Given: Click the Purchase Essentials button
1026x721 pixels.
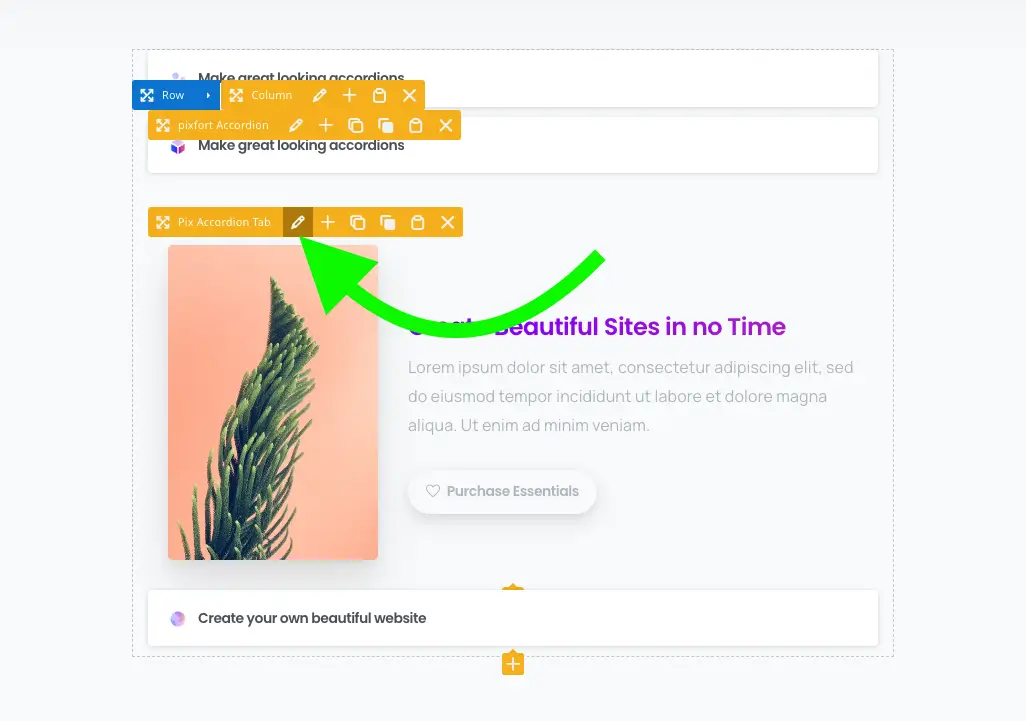Looking at the screenshot, I should (x=502, y=491).
